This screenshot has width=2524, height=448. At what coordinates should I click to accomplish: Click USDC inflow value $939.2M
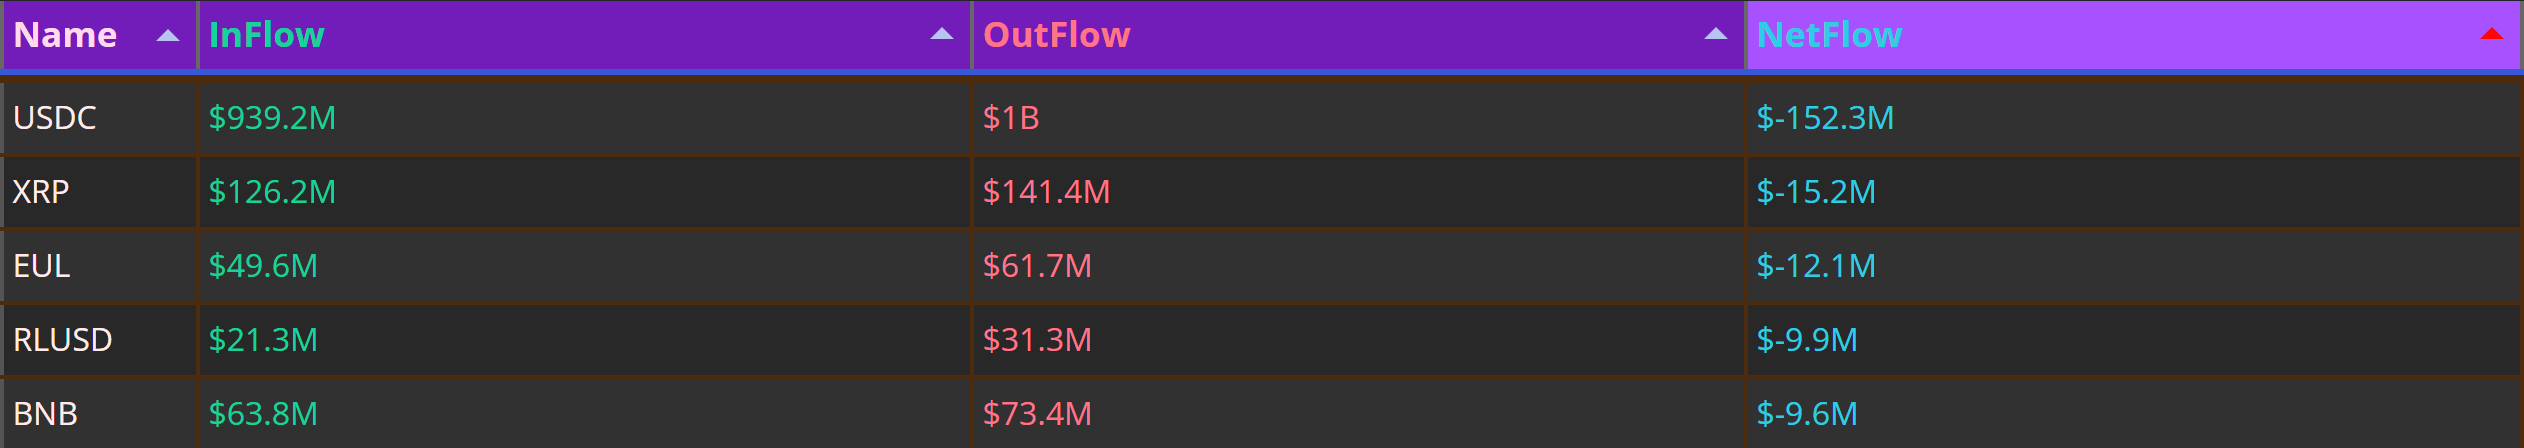pyautogui.click(x=272, y=118)
